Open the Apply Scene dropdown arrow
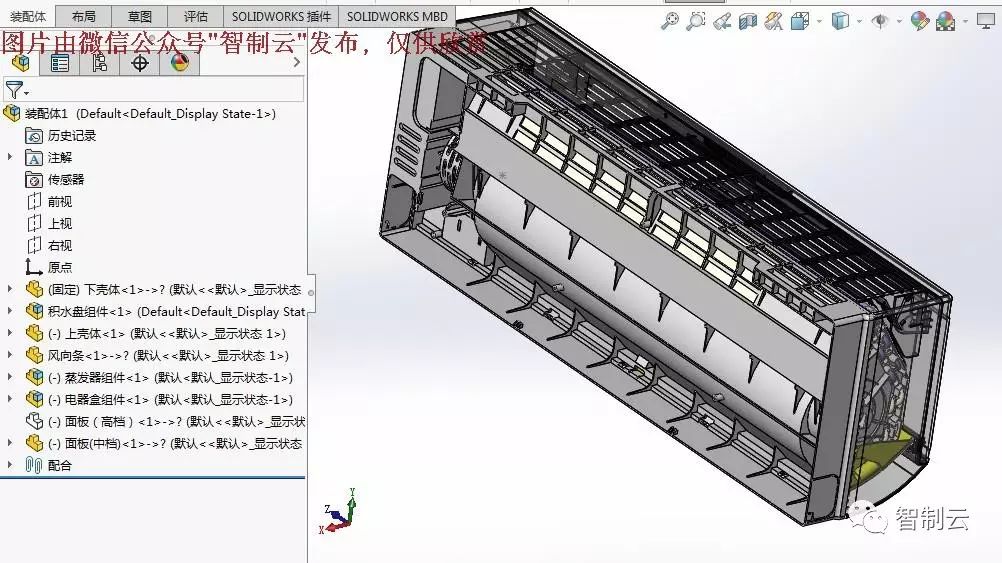This screenshot has height=563, width=1002. pos(965,22)
